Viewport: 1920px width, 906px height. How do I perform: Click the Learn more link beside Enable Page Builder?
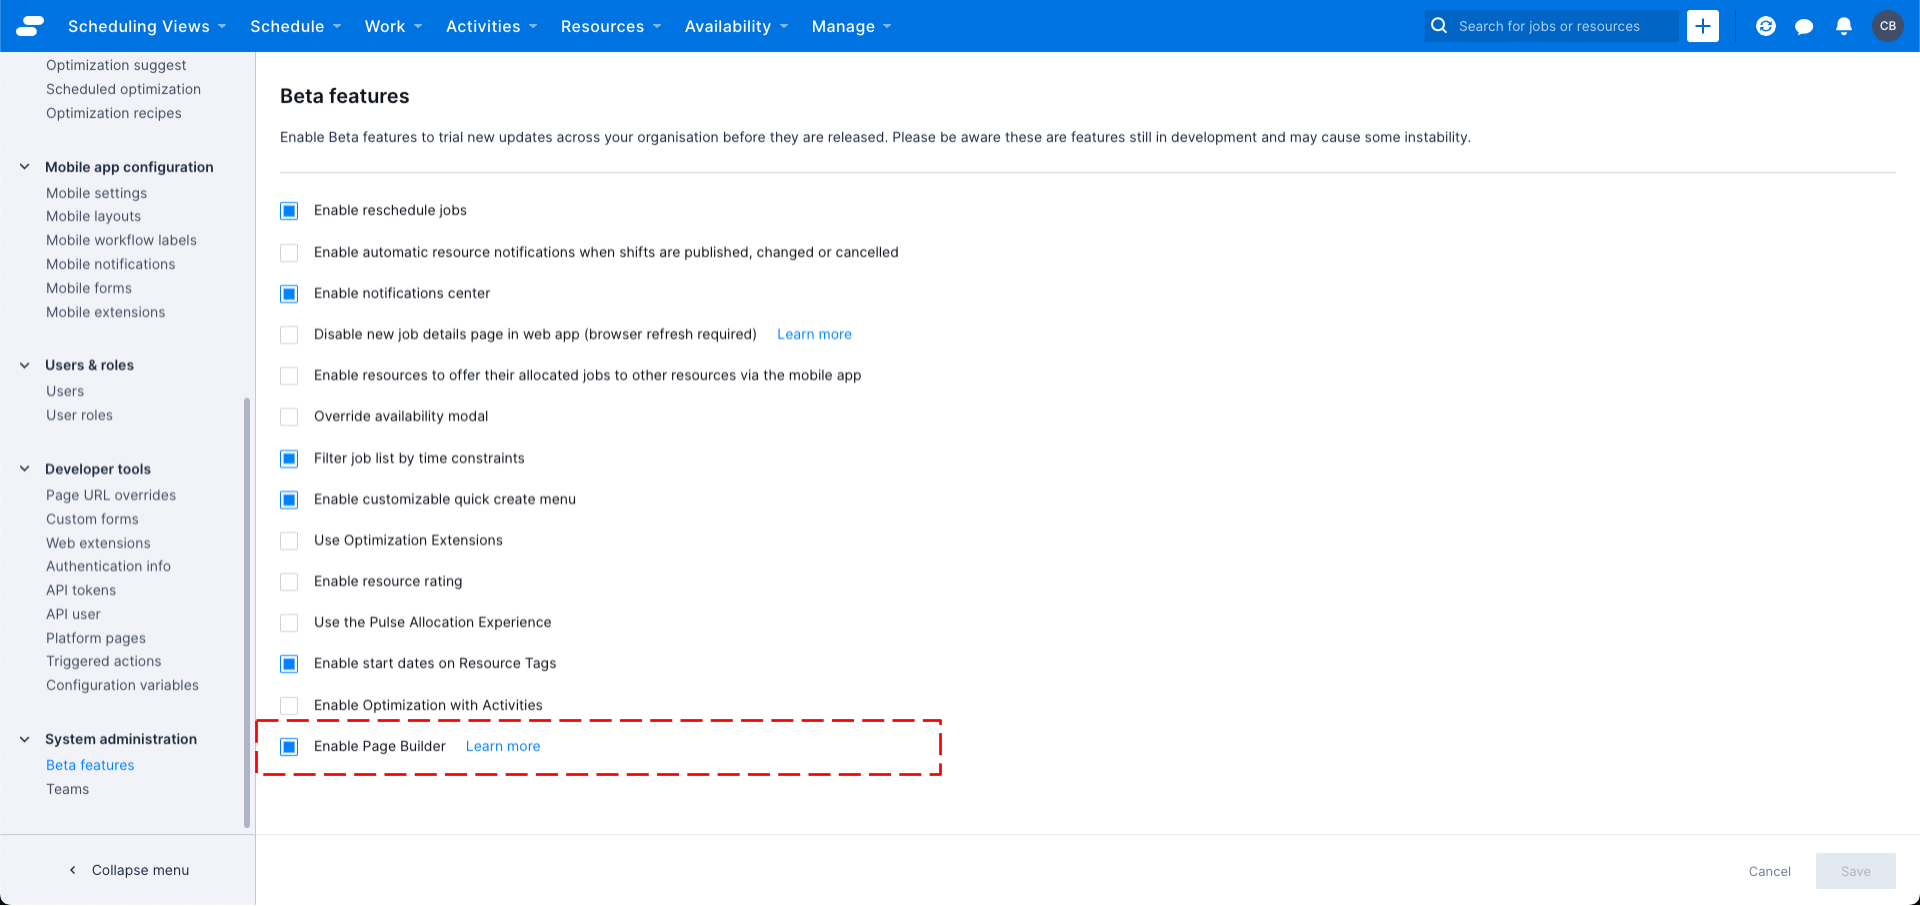pyautogui.click(x=502, y=746)
